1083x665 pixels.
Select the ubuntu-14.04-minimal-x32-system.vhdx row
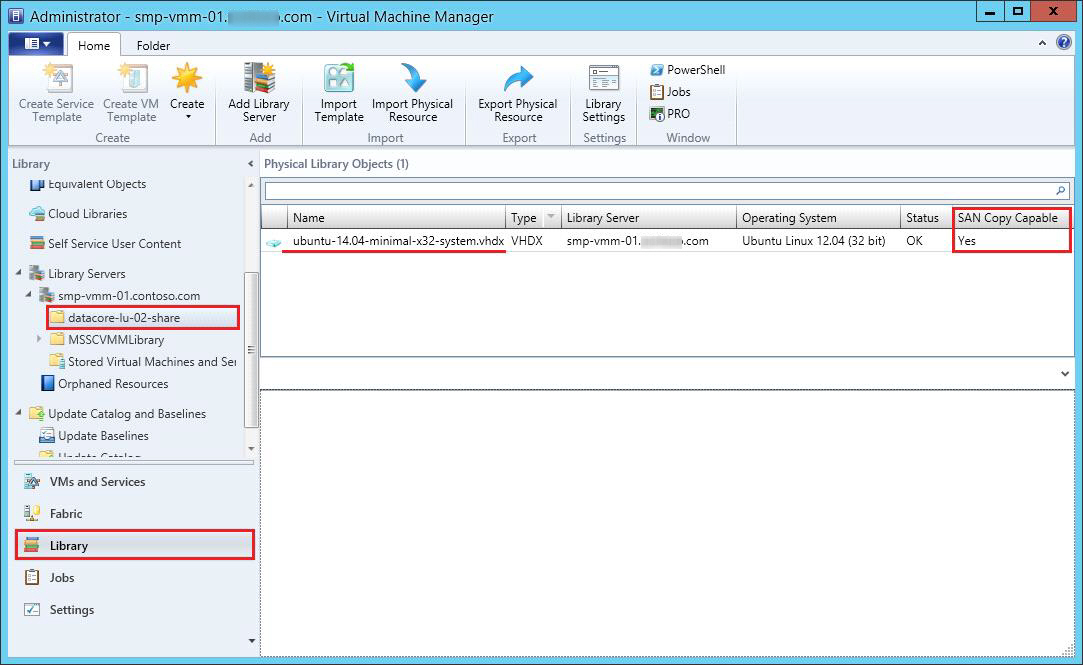coord(398,241)
